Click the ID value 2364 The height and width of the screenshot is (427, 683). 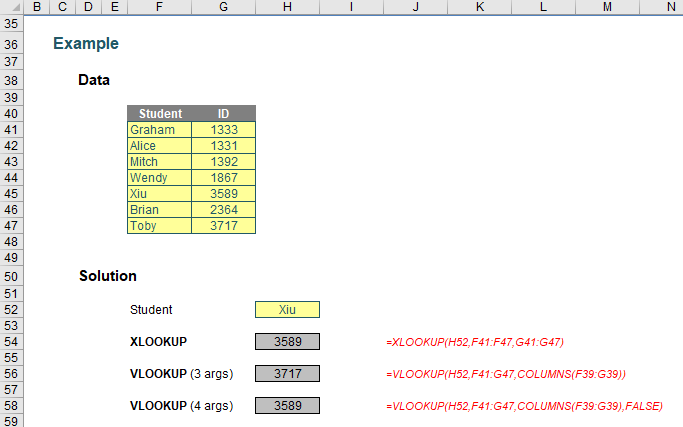point(223,210)
